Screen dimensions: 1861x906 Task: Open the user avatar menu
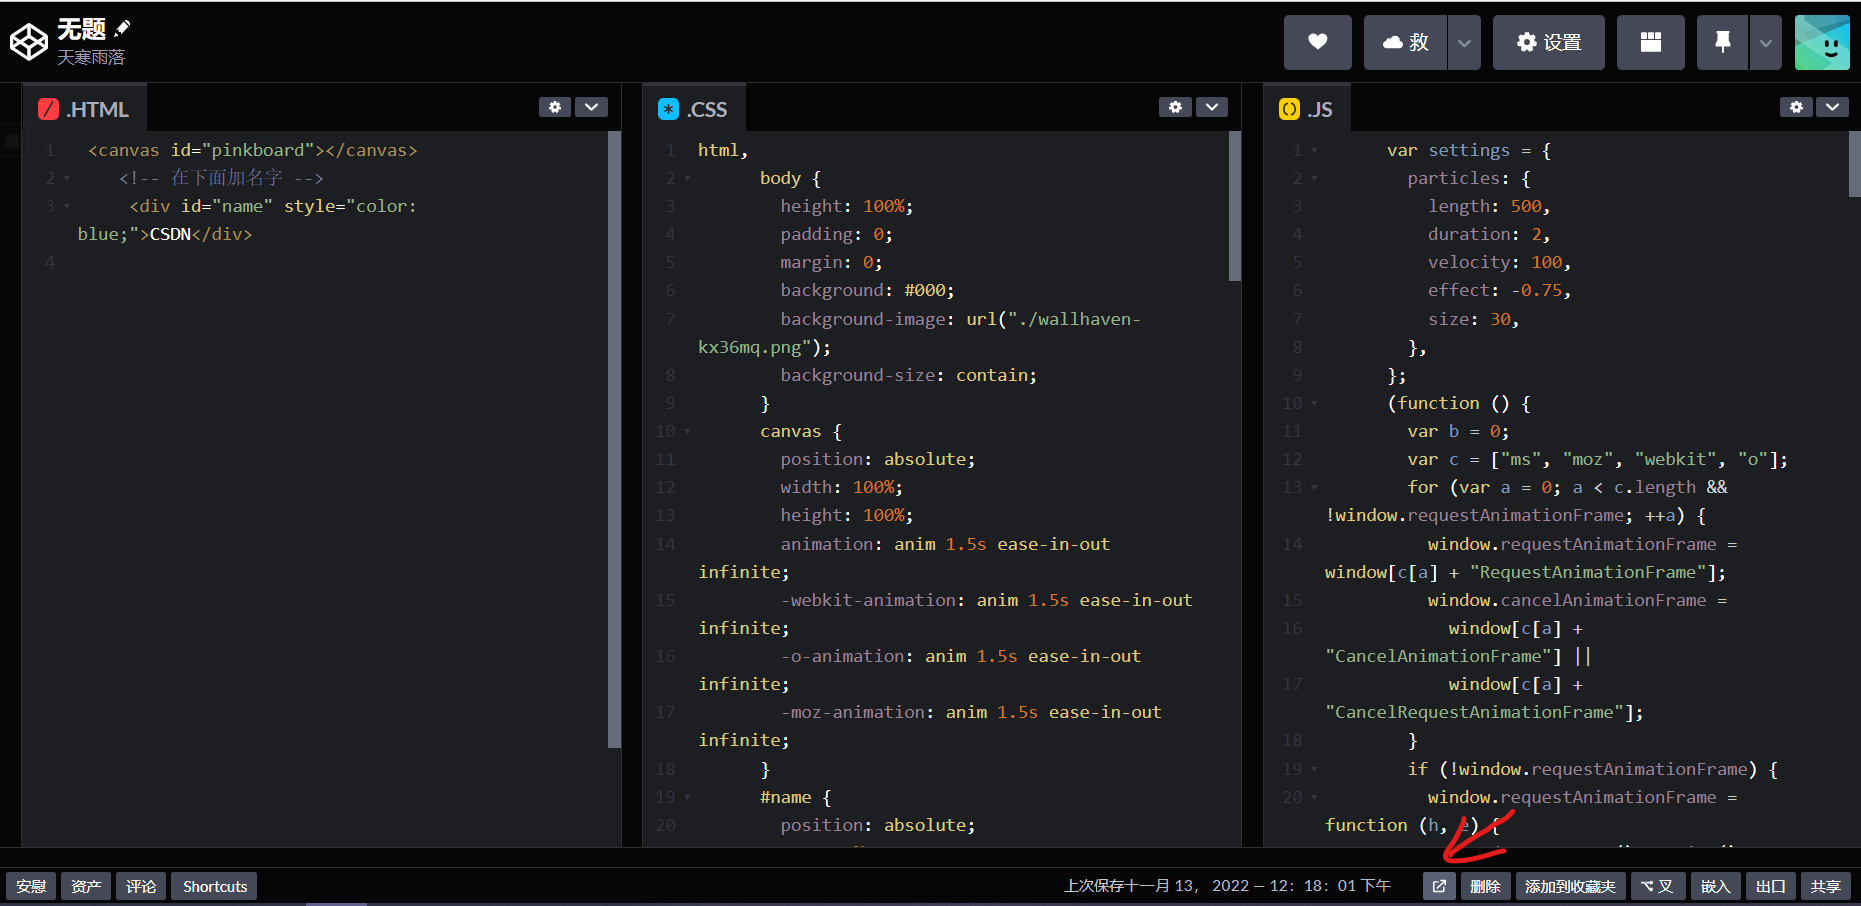click(1822, 42)
